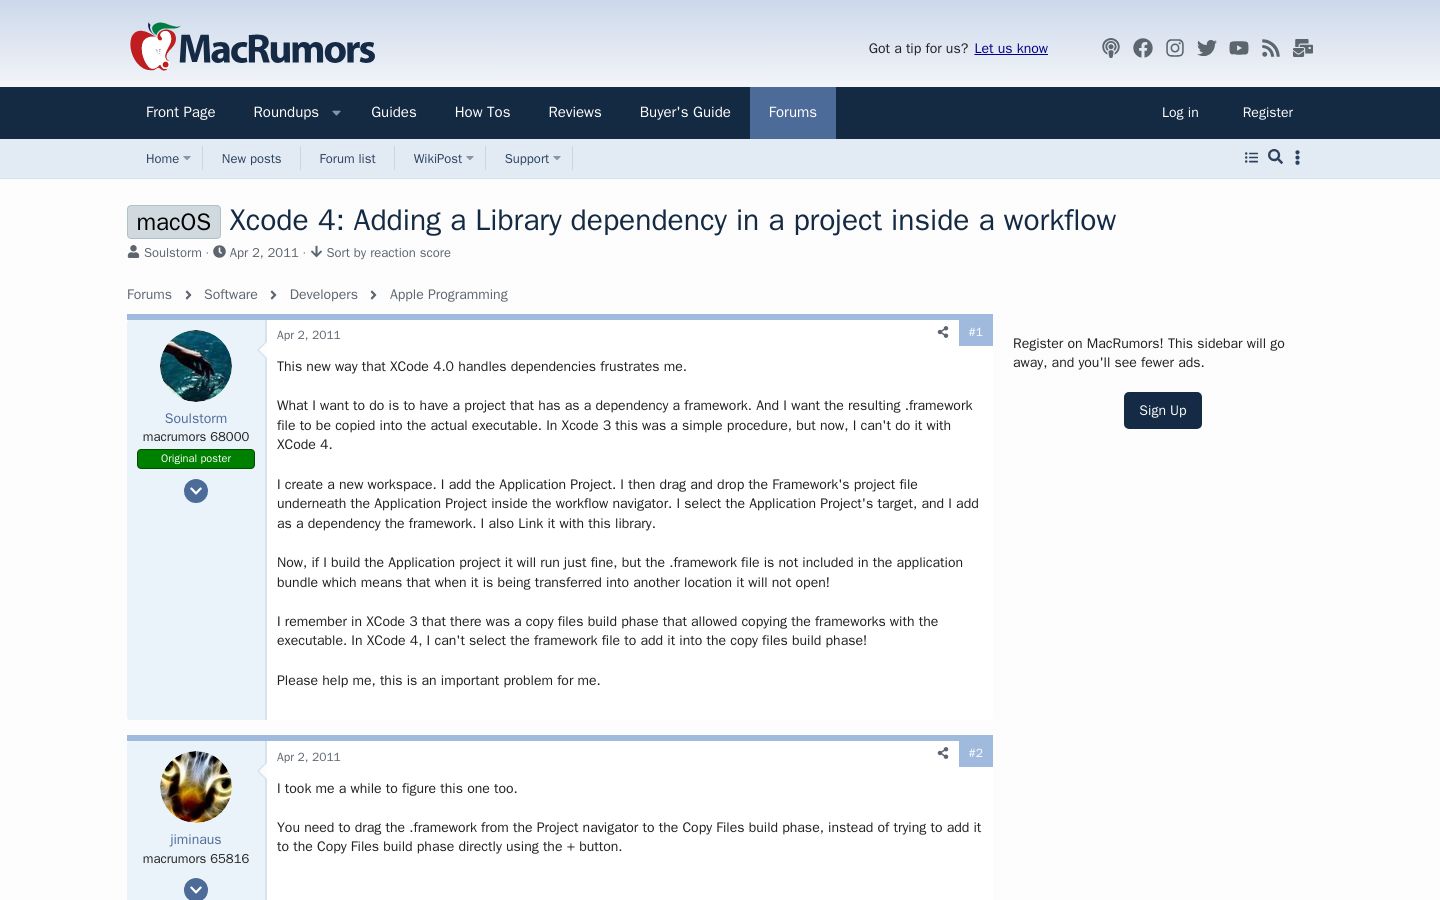
Task: Click the 'Register on MacRumors!' sidebar text
Action: (x=1149, y=353)
